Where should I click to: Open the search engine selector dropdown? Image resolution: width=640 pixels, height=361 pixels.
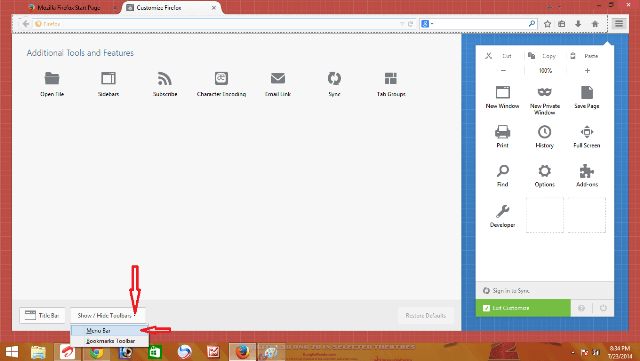[x=427, y=24]
